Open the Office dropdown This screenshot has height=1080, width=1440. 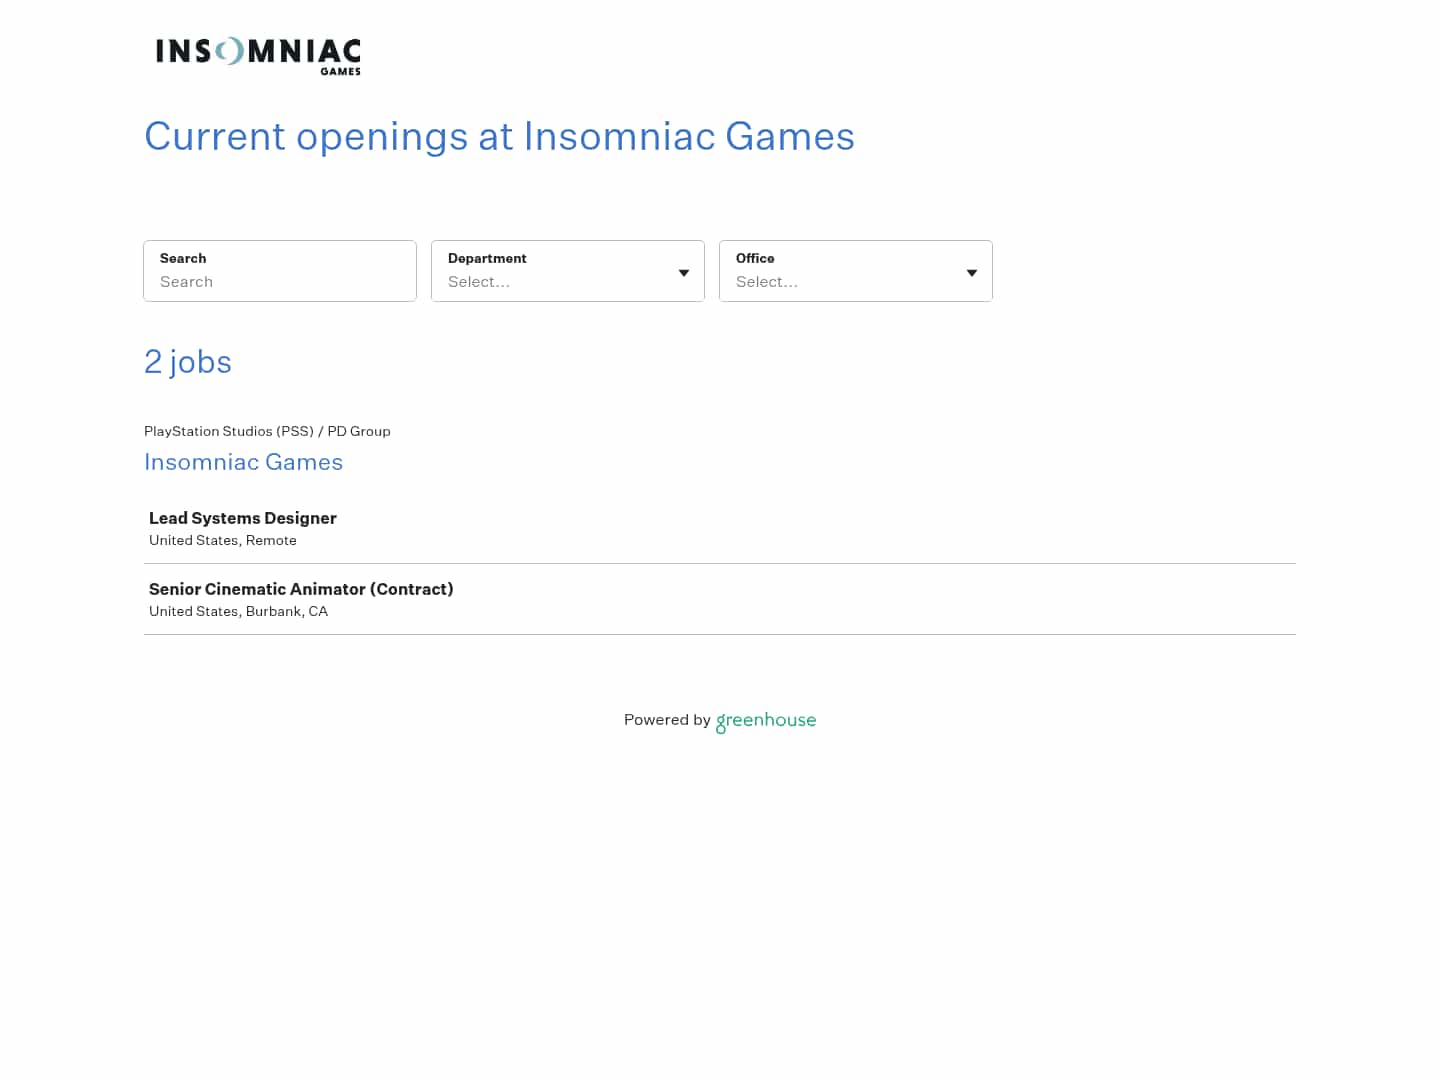pyautogui.click(x=856, y=271)
